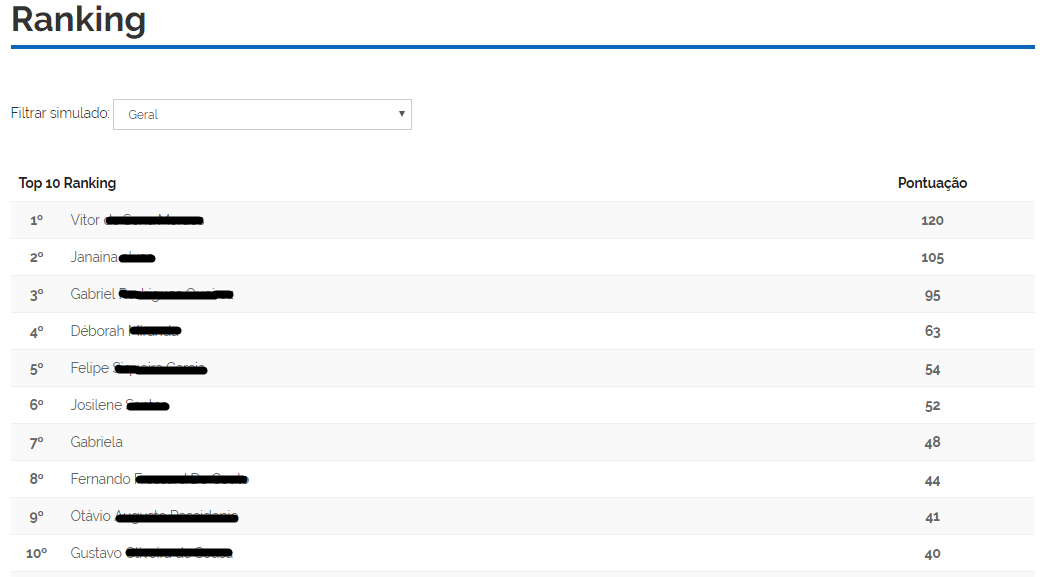The height and width of the screenshot is (577, 1052).
Task: Select second-place entry Janaina
Action: 94,257
